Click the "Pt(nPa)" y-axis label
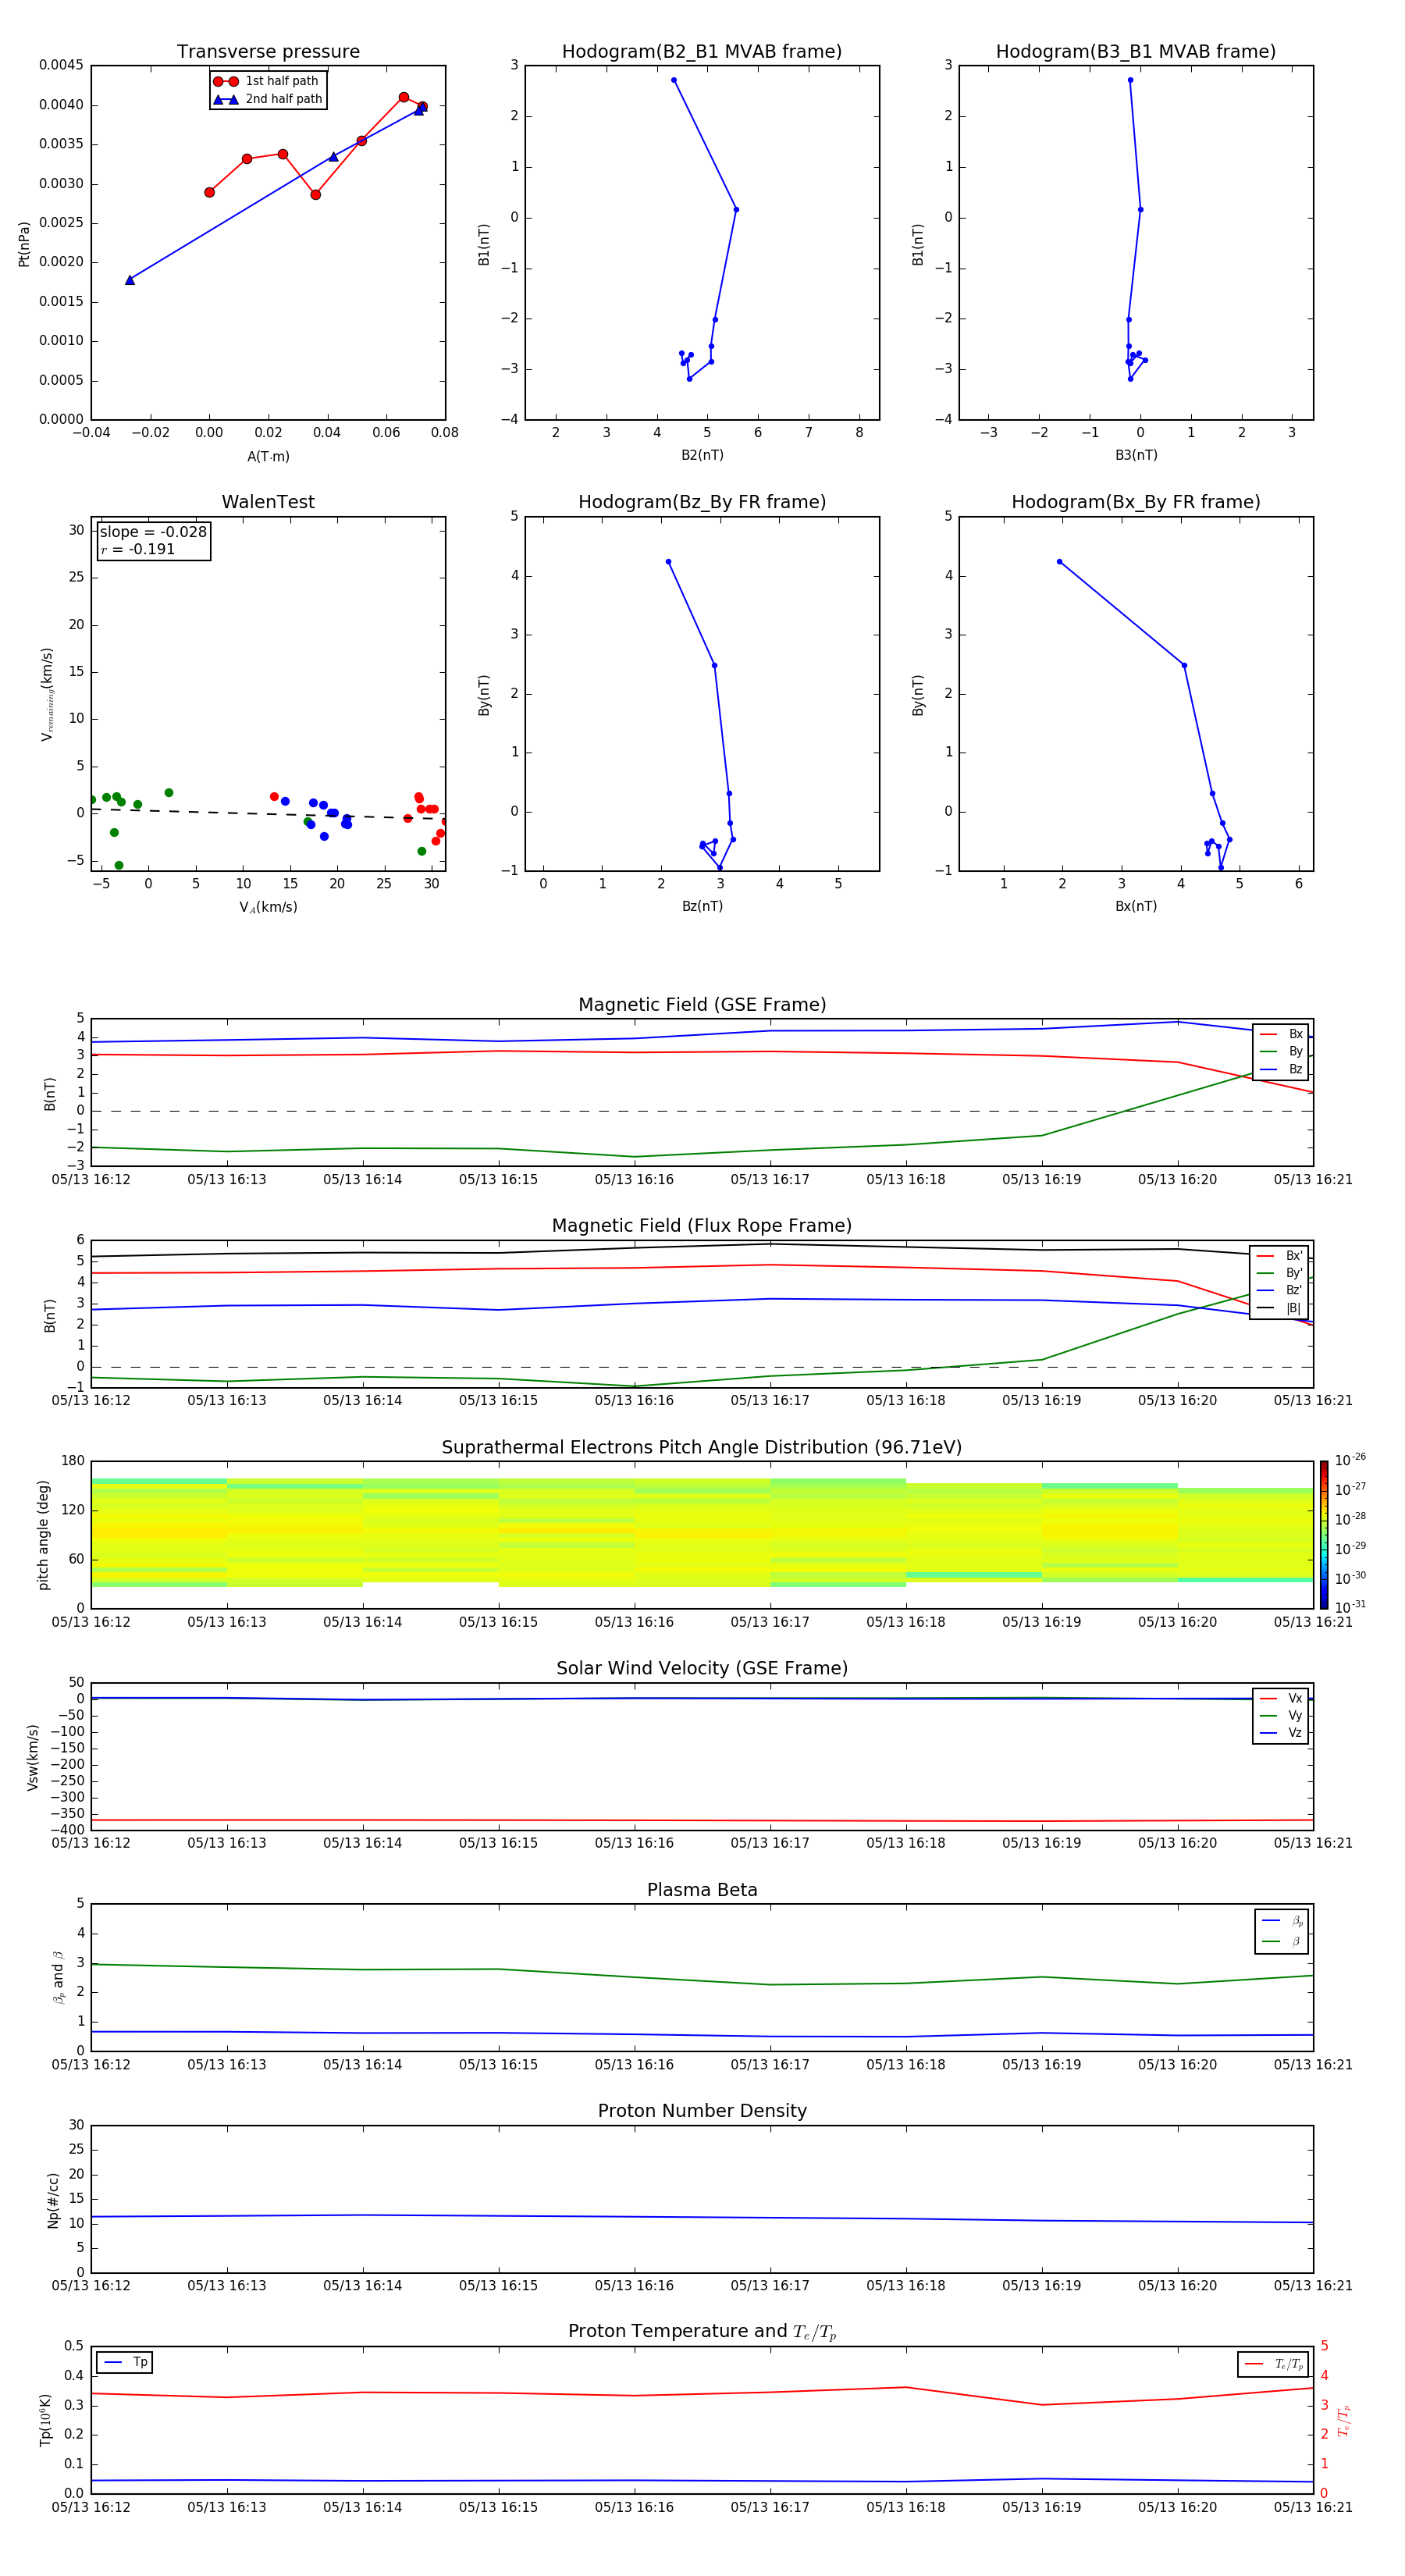The width and height of the screenshot is (1405, 2576). coord(24,243)
